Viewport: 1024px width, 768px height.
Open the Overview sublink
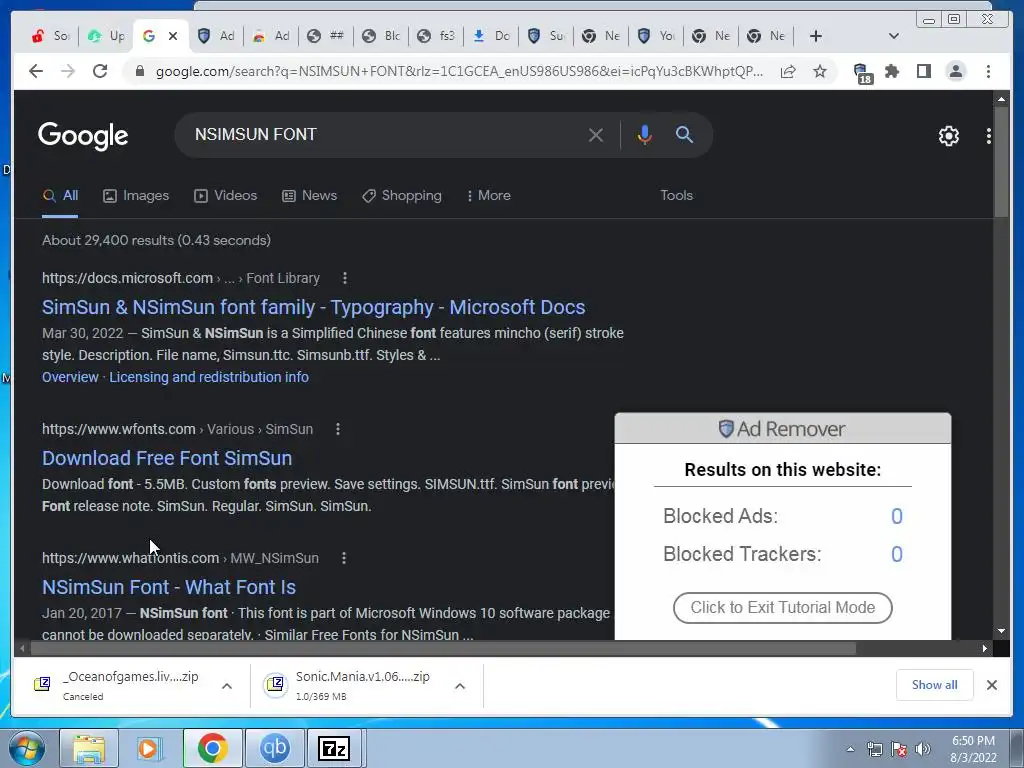coord(70,377)
